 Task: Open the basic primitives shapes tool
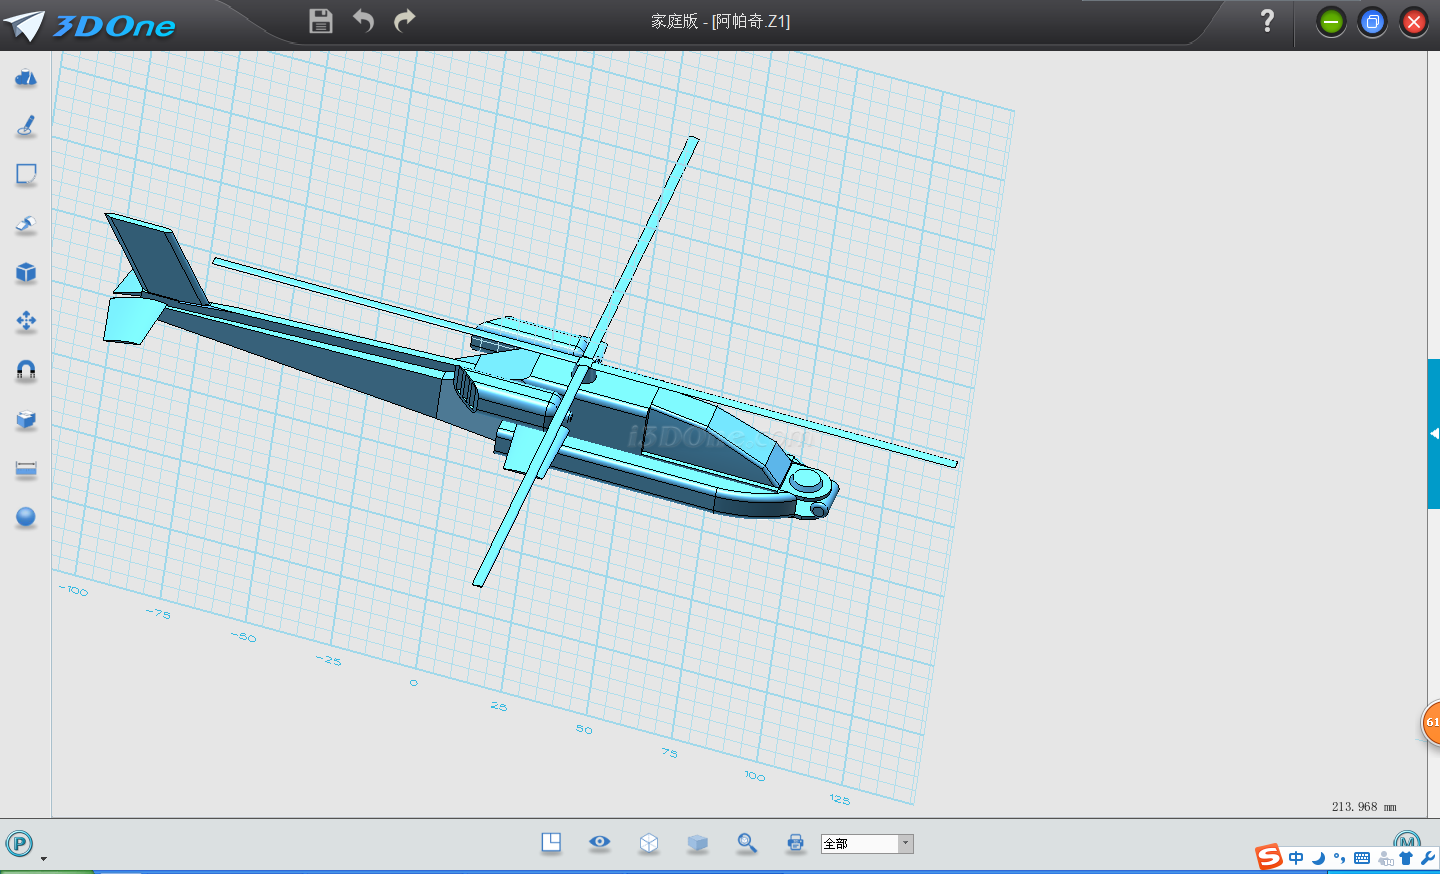click(26, 78)
